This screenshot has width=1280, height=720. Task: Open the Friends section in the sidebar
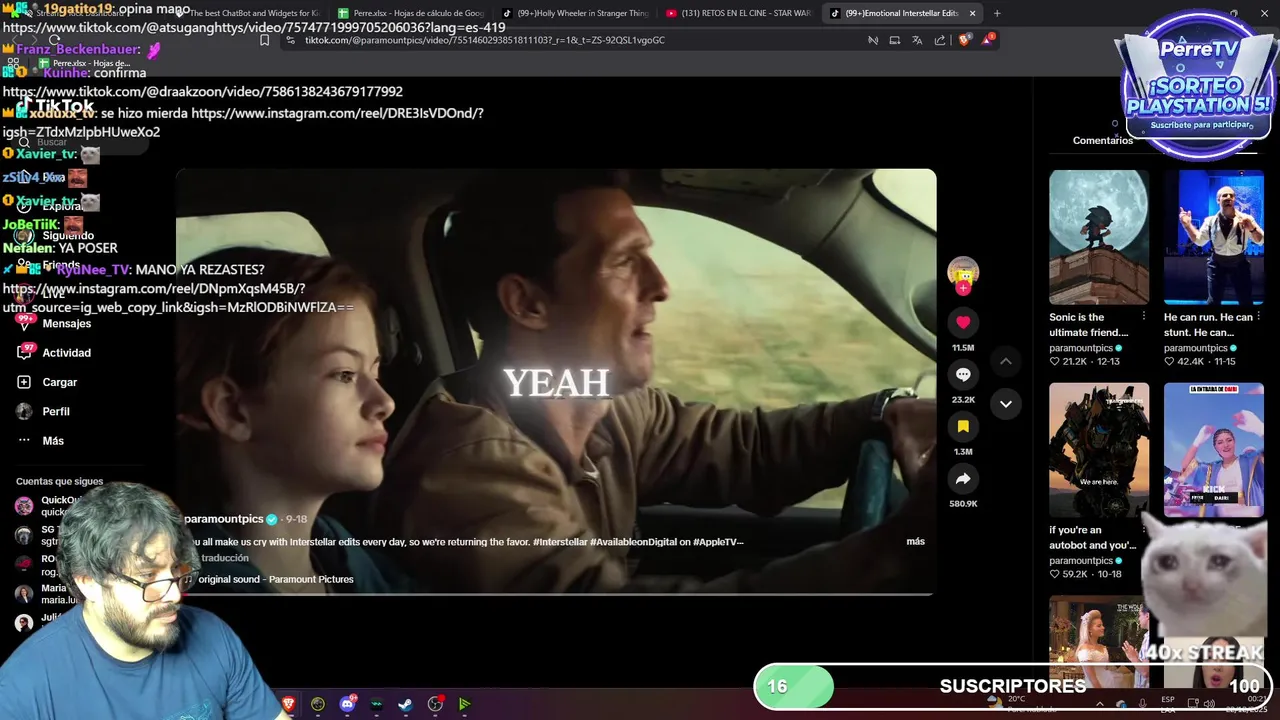[61, 265]
